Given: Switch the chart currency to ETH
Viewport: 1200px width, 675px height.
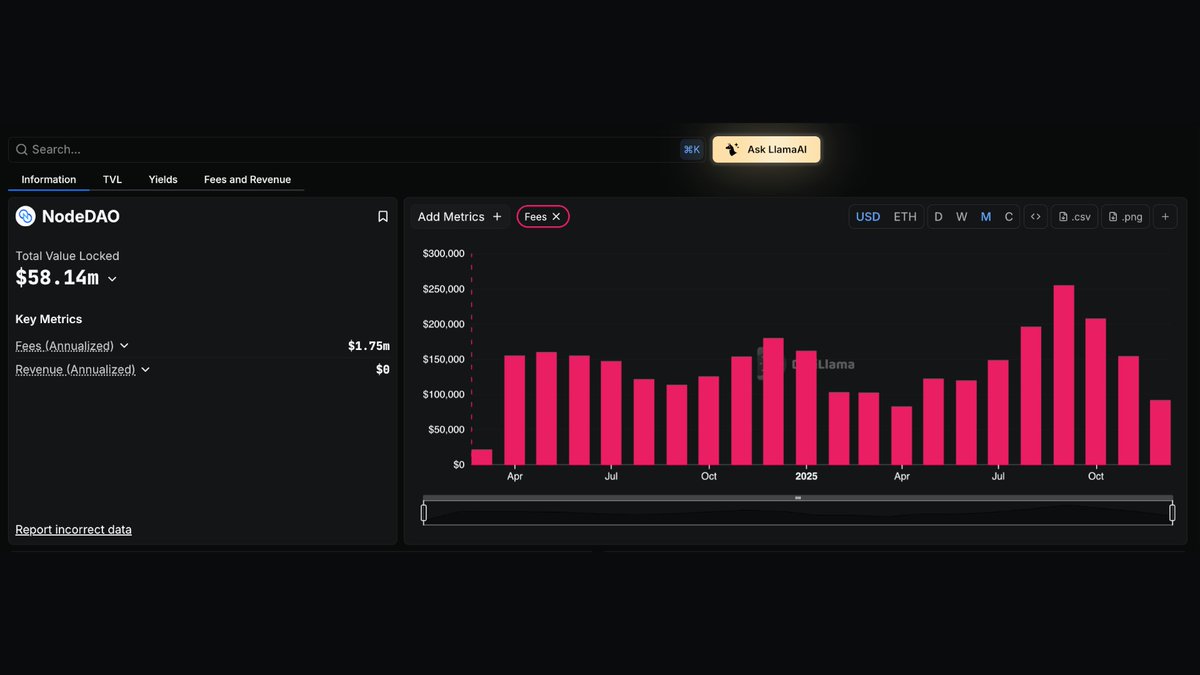Looking at the screenshot, I should 904,216.
